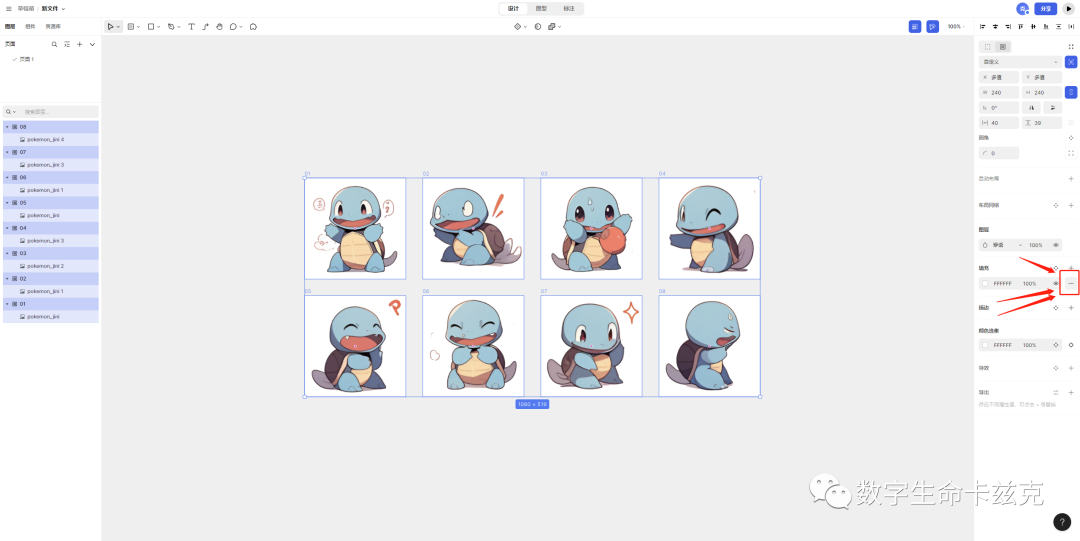This screenshot has width=1080, height=541.
Task: Switch to the Inspect tab (标注)
Action: [x=569, y=8]
